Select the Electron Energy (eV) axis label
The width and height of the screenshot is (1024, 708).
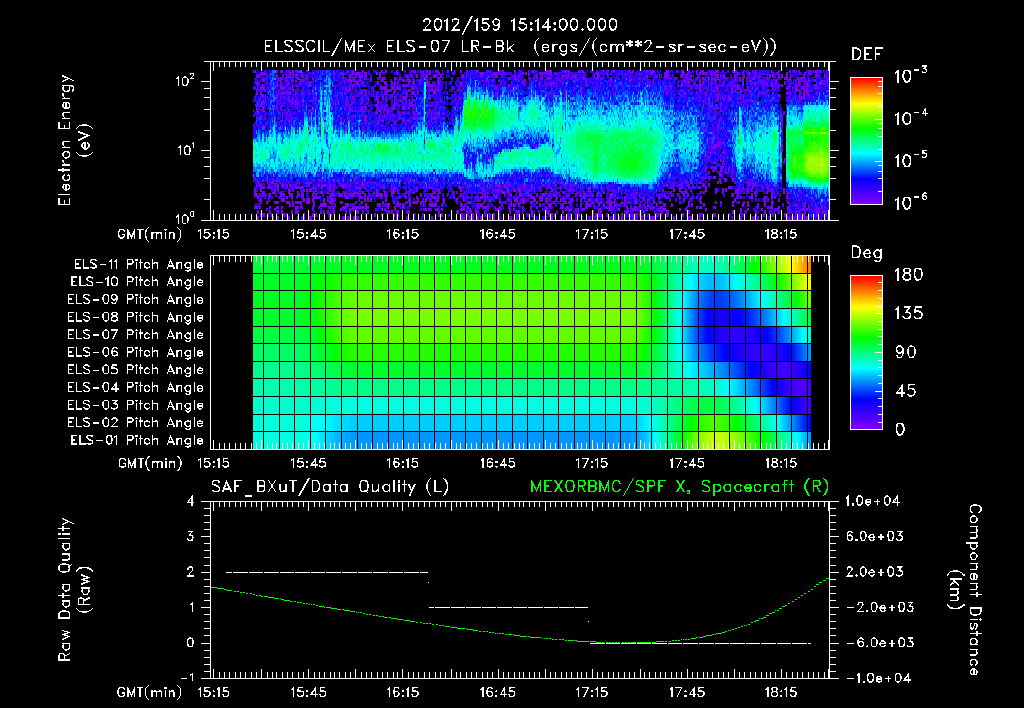[74, 140]
